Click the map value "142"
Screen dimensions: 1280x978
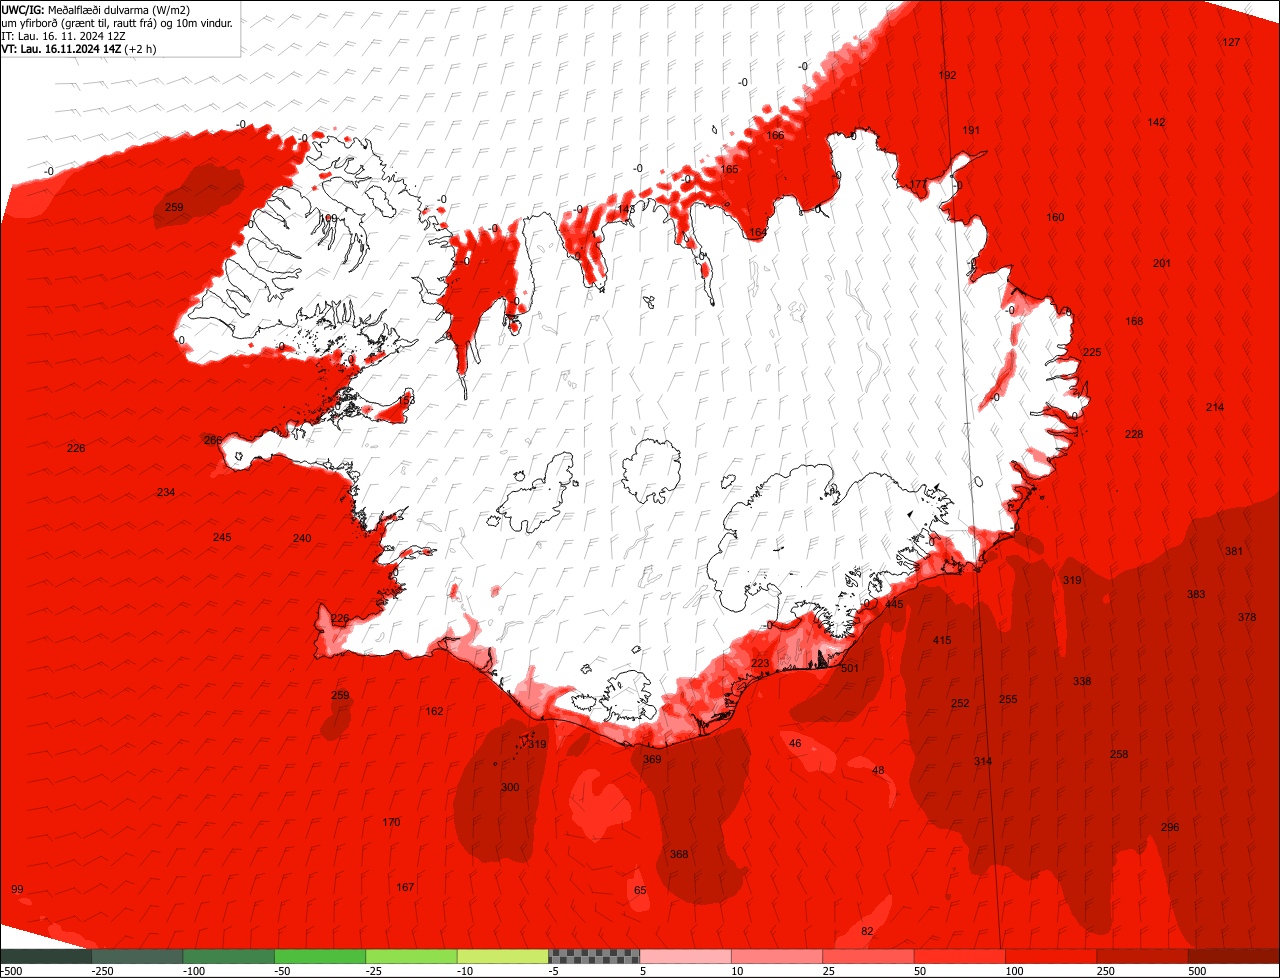[x=1156, y=122]
